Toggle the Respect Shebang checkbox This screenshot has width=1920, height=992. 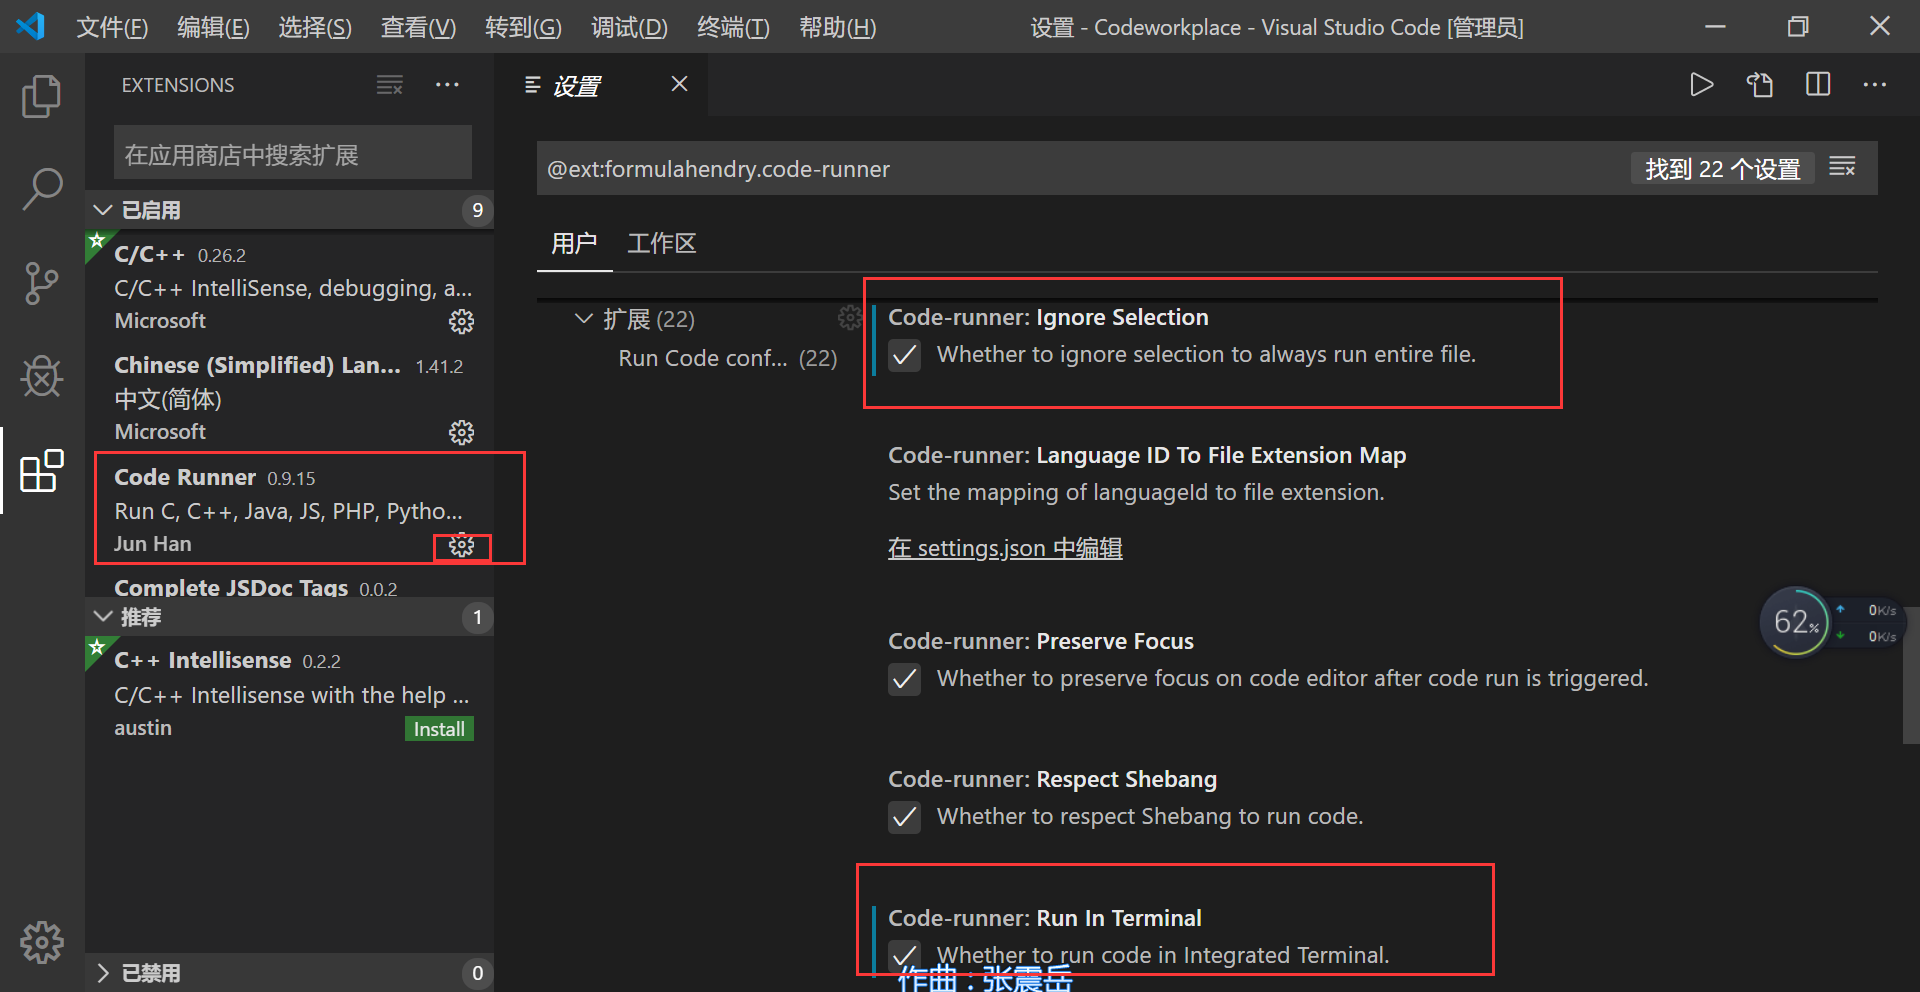tap(905, 817)
